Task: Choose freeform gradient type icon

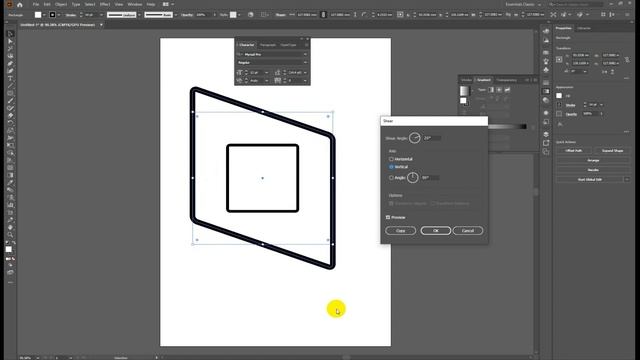Action: tap(507, 90)
